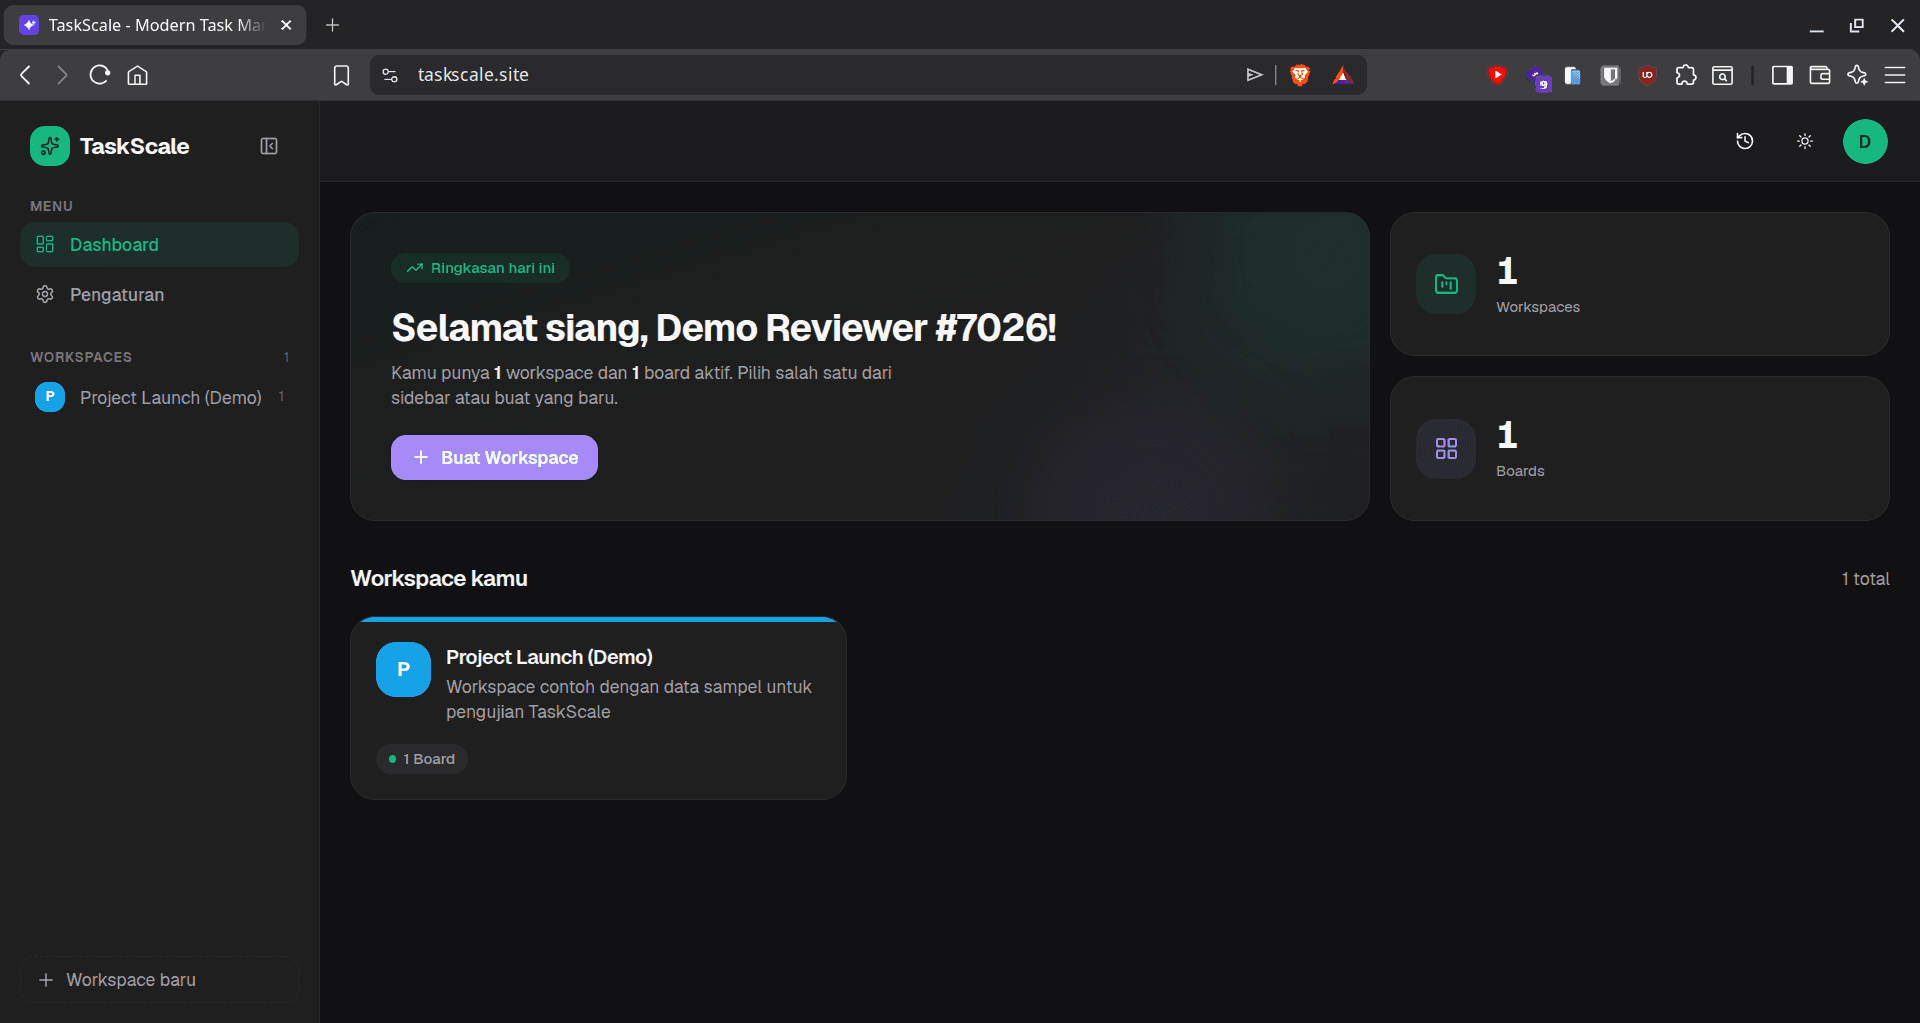Click the red YouTube extension icon
The width and height of the screenshot is (1920, 1023).
[x=1497, y=75]
